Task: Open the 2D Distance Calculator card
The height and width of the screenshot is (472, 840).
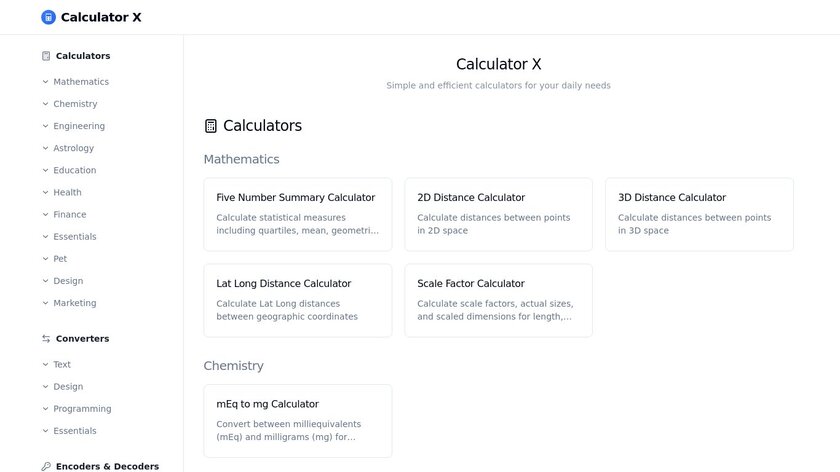Action: [498, 214]
